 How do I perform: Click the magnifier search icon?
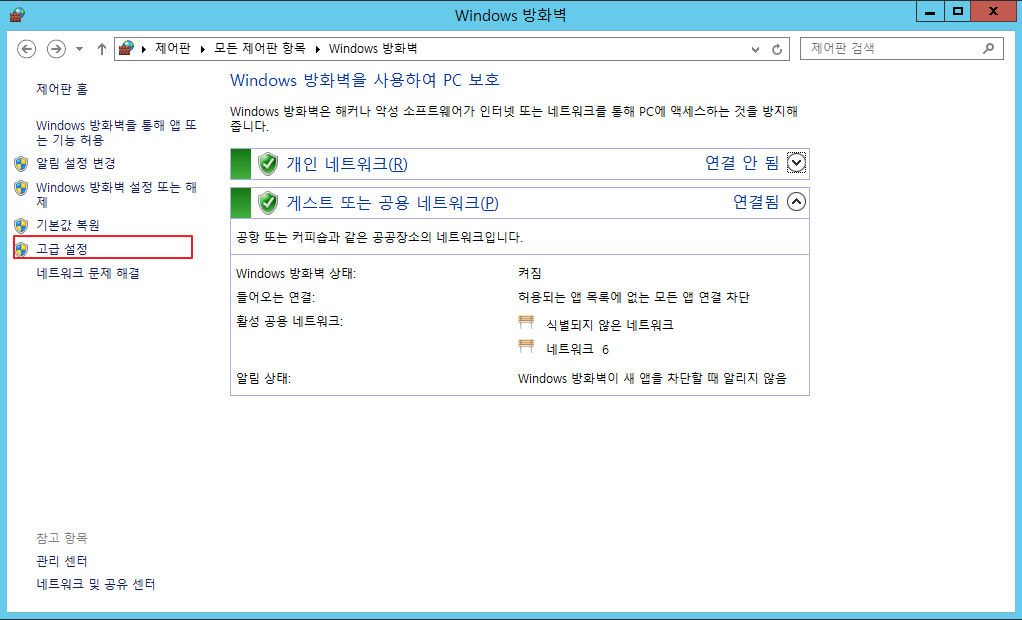[989, 48]
